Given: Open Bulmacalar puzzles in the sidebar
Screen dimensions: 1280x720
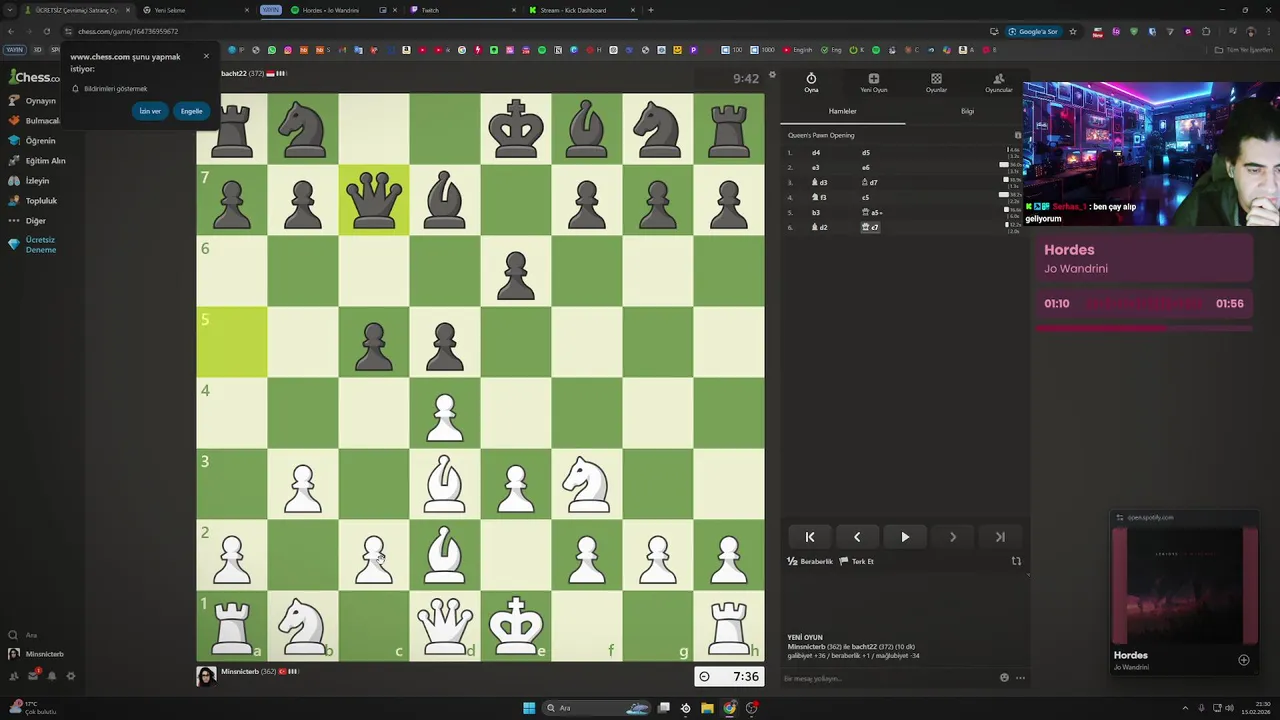Looking at the screenshot, I should (34, 121).
